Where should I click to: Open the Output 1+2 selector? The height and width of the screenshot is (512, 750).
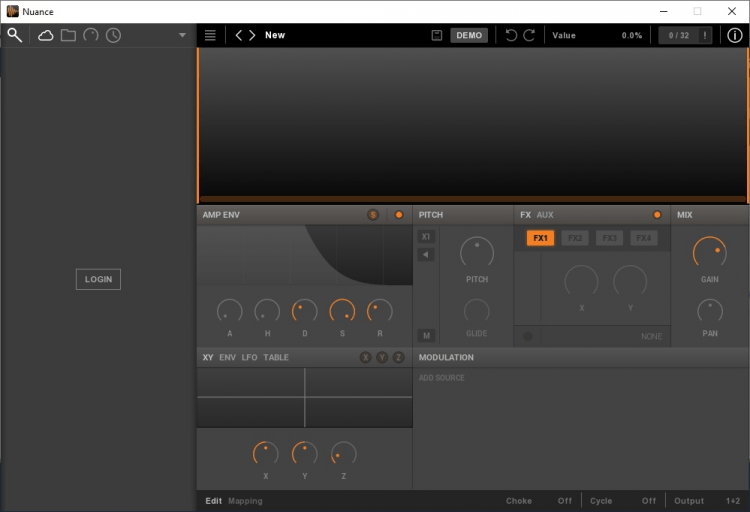733,501
